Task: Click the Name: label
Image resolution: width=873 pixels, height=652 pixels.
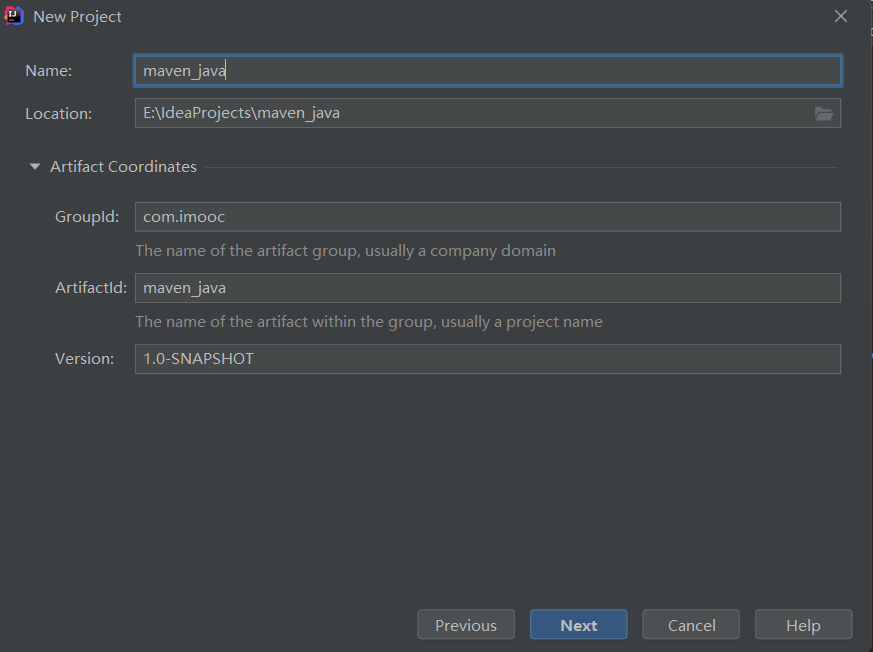Action: click(x=48, y=71)
